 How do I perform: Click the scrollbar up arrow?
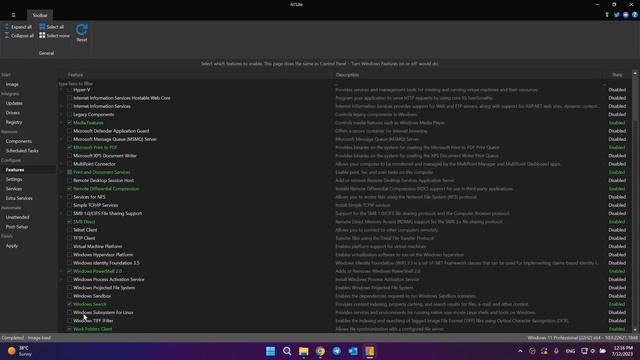635,73
